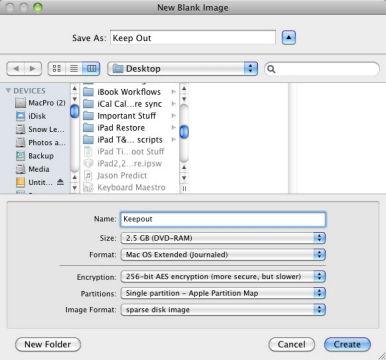Screen dimensions: 386x360
Task: Select the Photos a... volume
Action: click(41, 143)
